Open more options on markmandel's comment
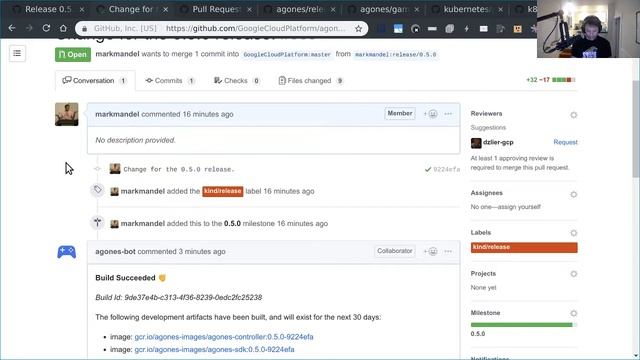Viewport: 640px width, 360px height. click(448, 114)
